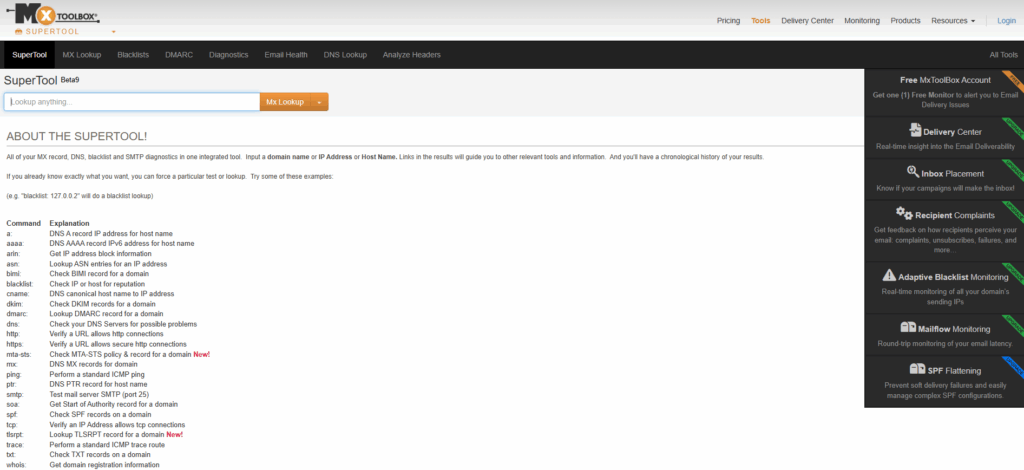1024x470 pixels.
Task: Open the SUPERTOOL dropdown arrow under the logo
Action: 114,31
